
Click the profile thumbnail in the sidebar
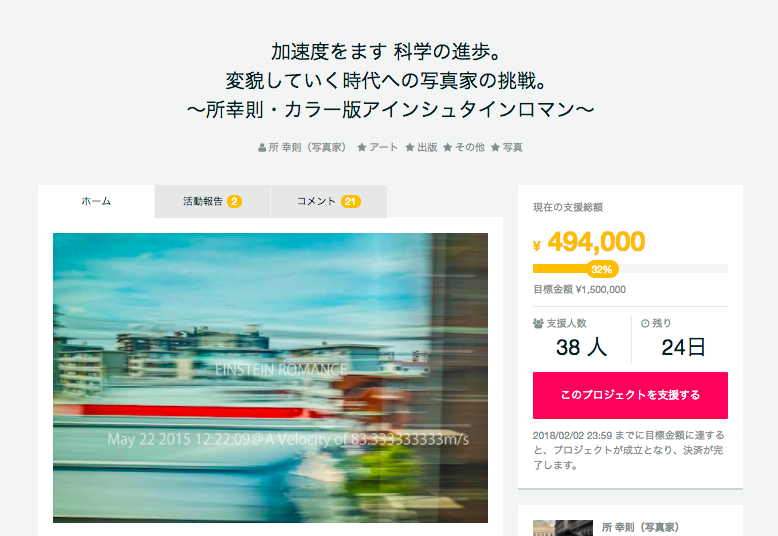(x=563, y=528)
